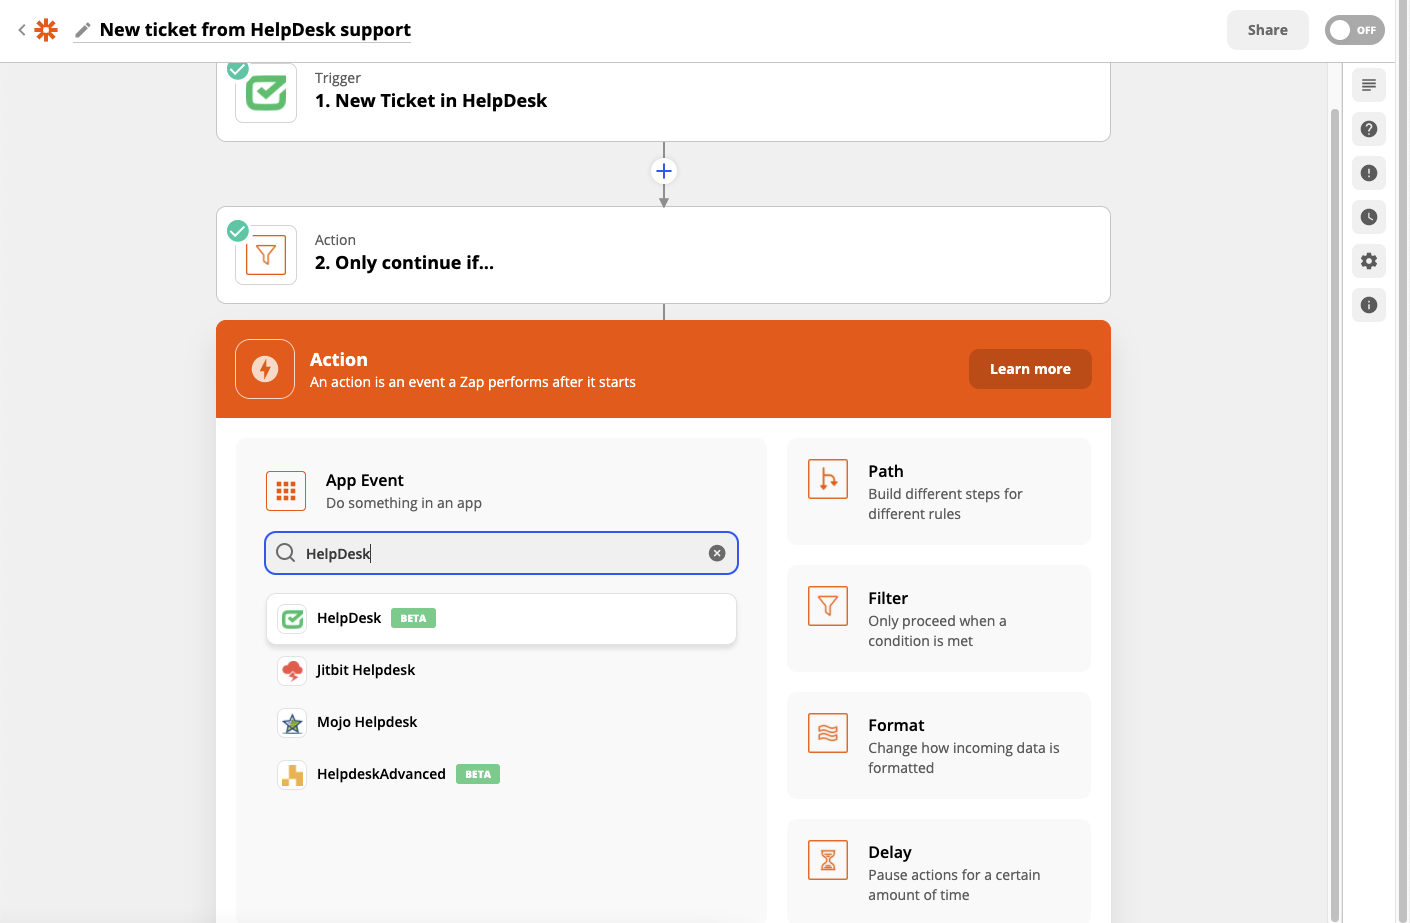This screenshot has height=923, width=1410.
Task: Click the filter funnel icon on step 2
Action: tap(266, 255)
